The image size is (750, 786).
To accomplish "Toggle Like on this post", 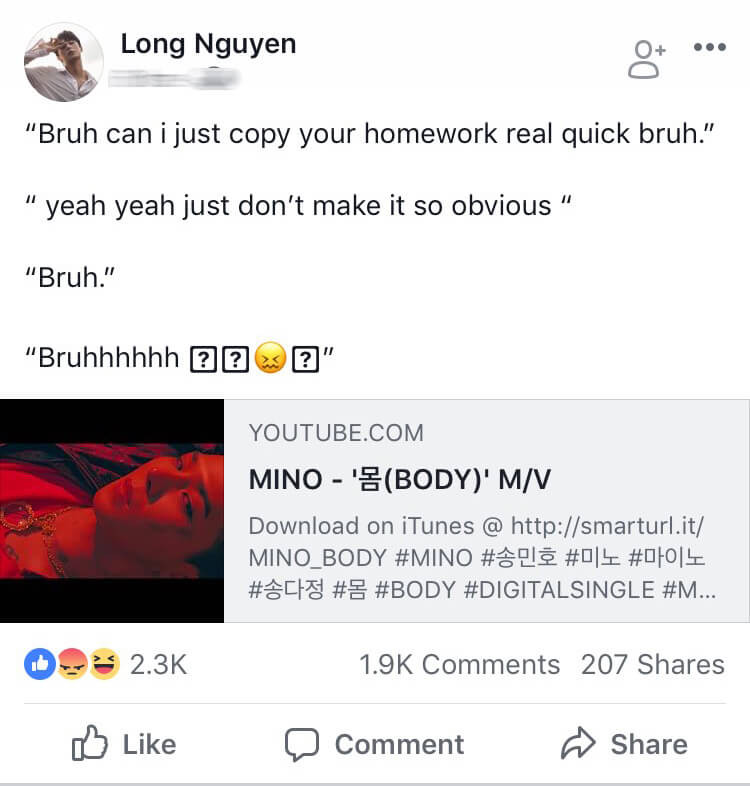I will click(124, 744).
